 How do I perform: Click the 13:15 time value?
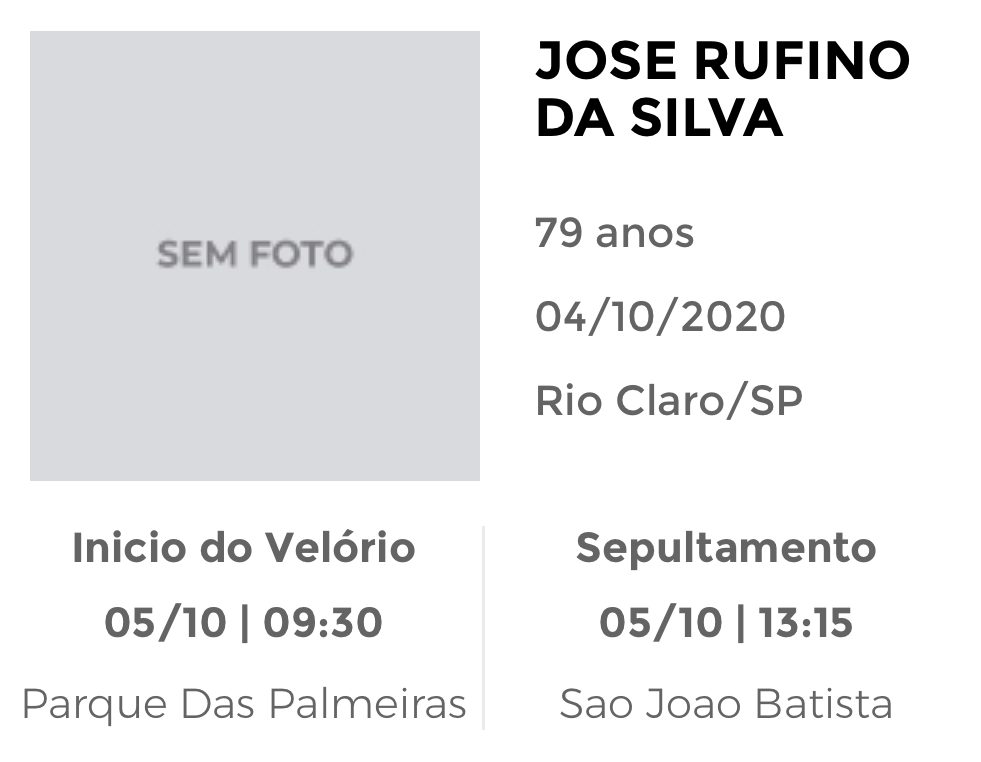pyautogui.click(x=806, y=623)
